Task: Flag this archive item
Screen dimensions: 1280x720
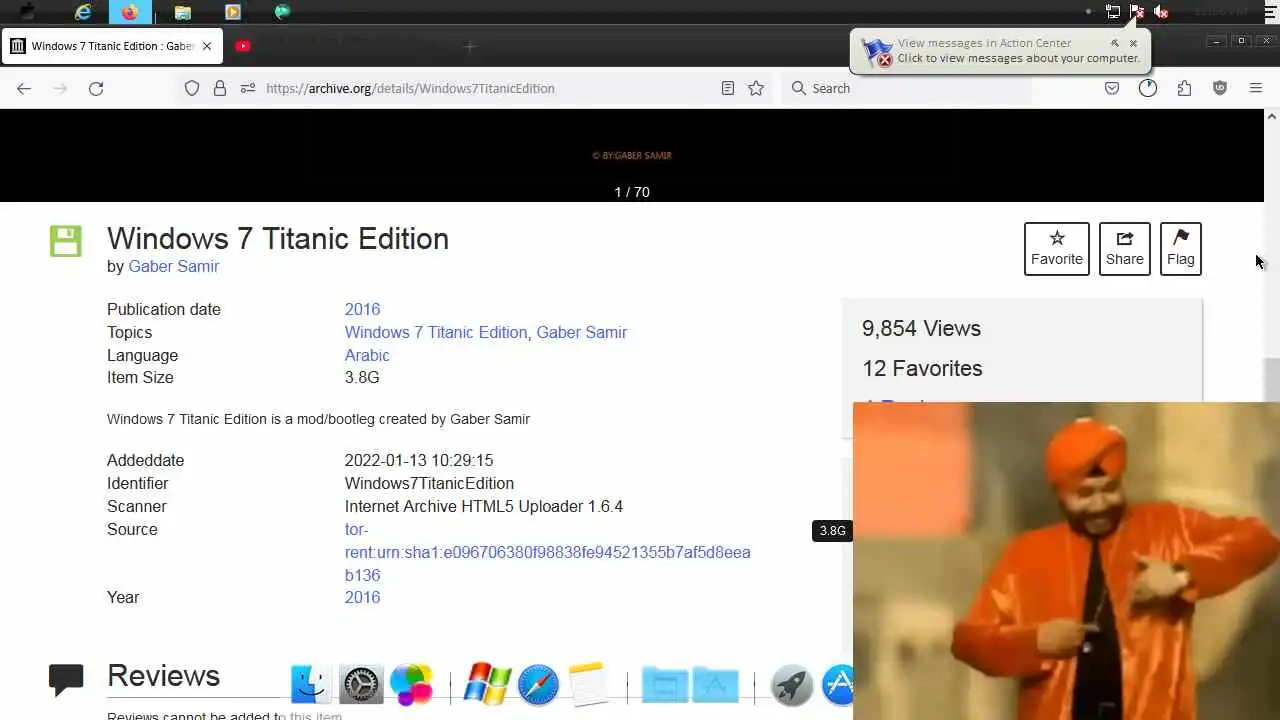Action: tap(1180, 248)
